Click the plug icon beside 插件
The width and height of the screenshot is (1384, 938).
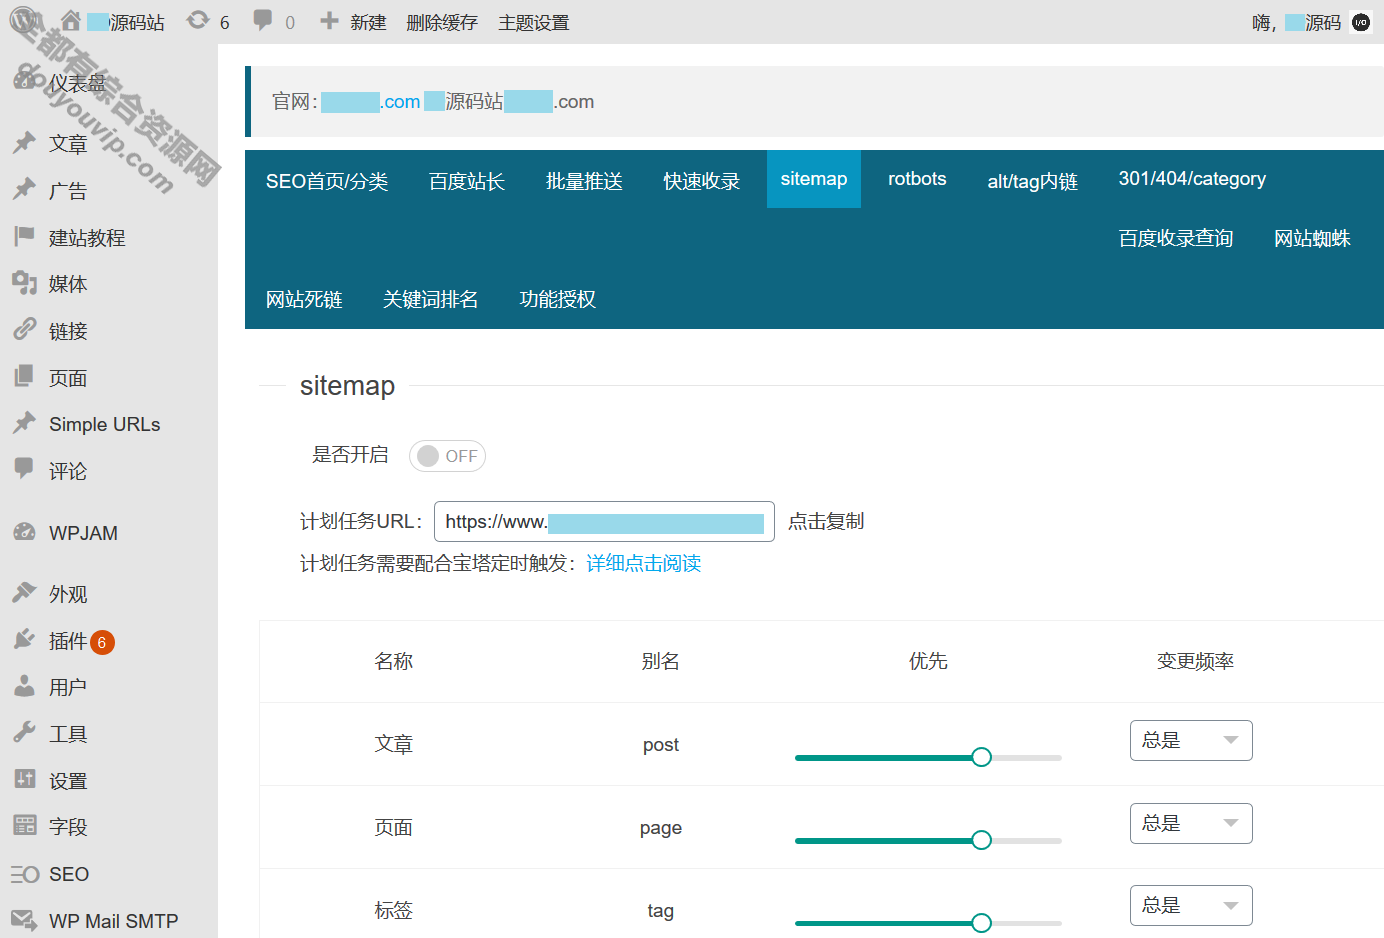(x=24, y=640)
